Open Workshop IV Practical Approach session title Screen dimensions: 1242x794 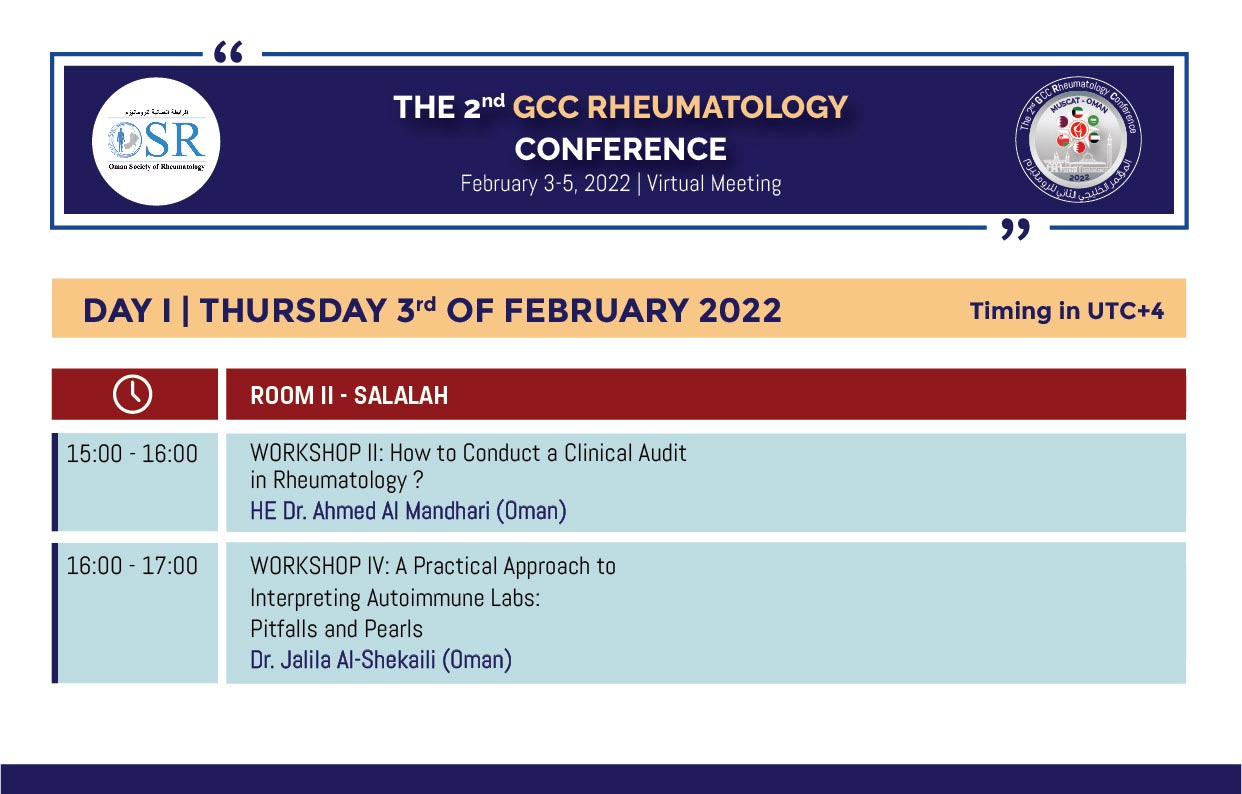[x=433, y=567]
